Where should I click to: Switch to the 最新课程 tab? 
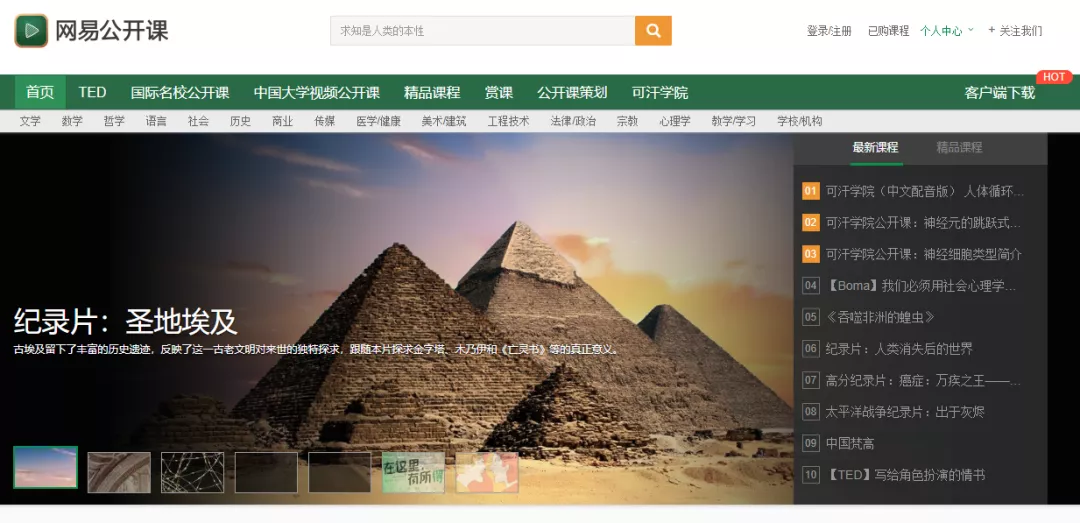[x=875, y=147]
